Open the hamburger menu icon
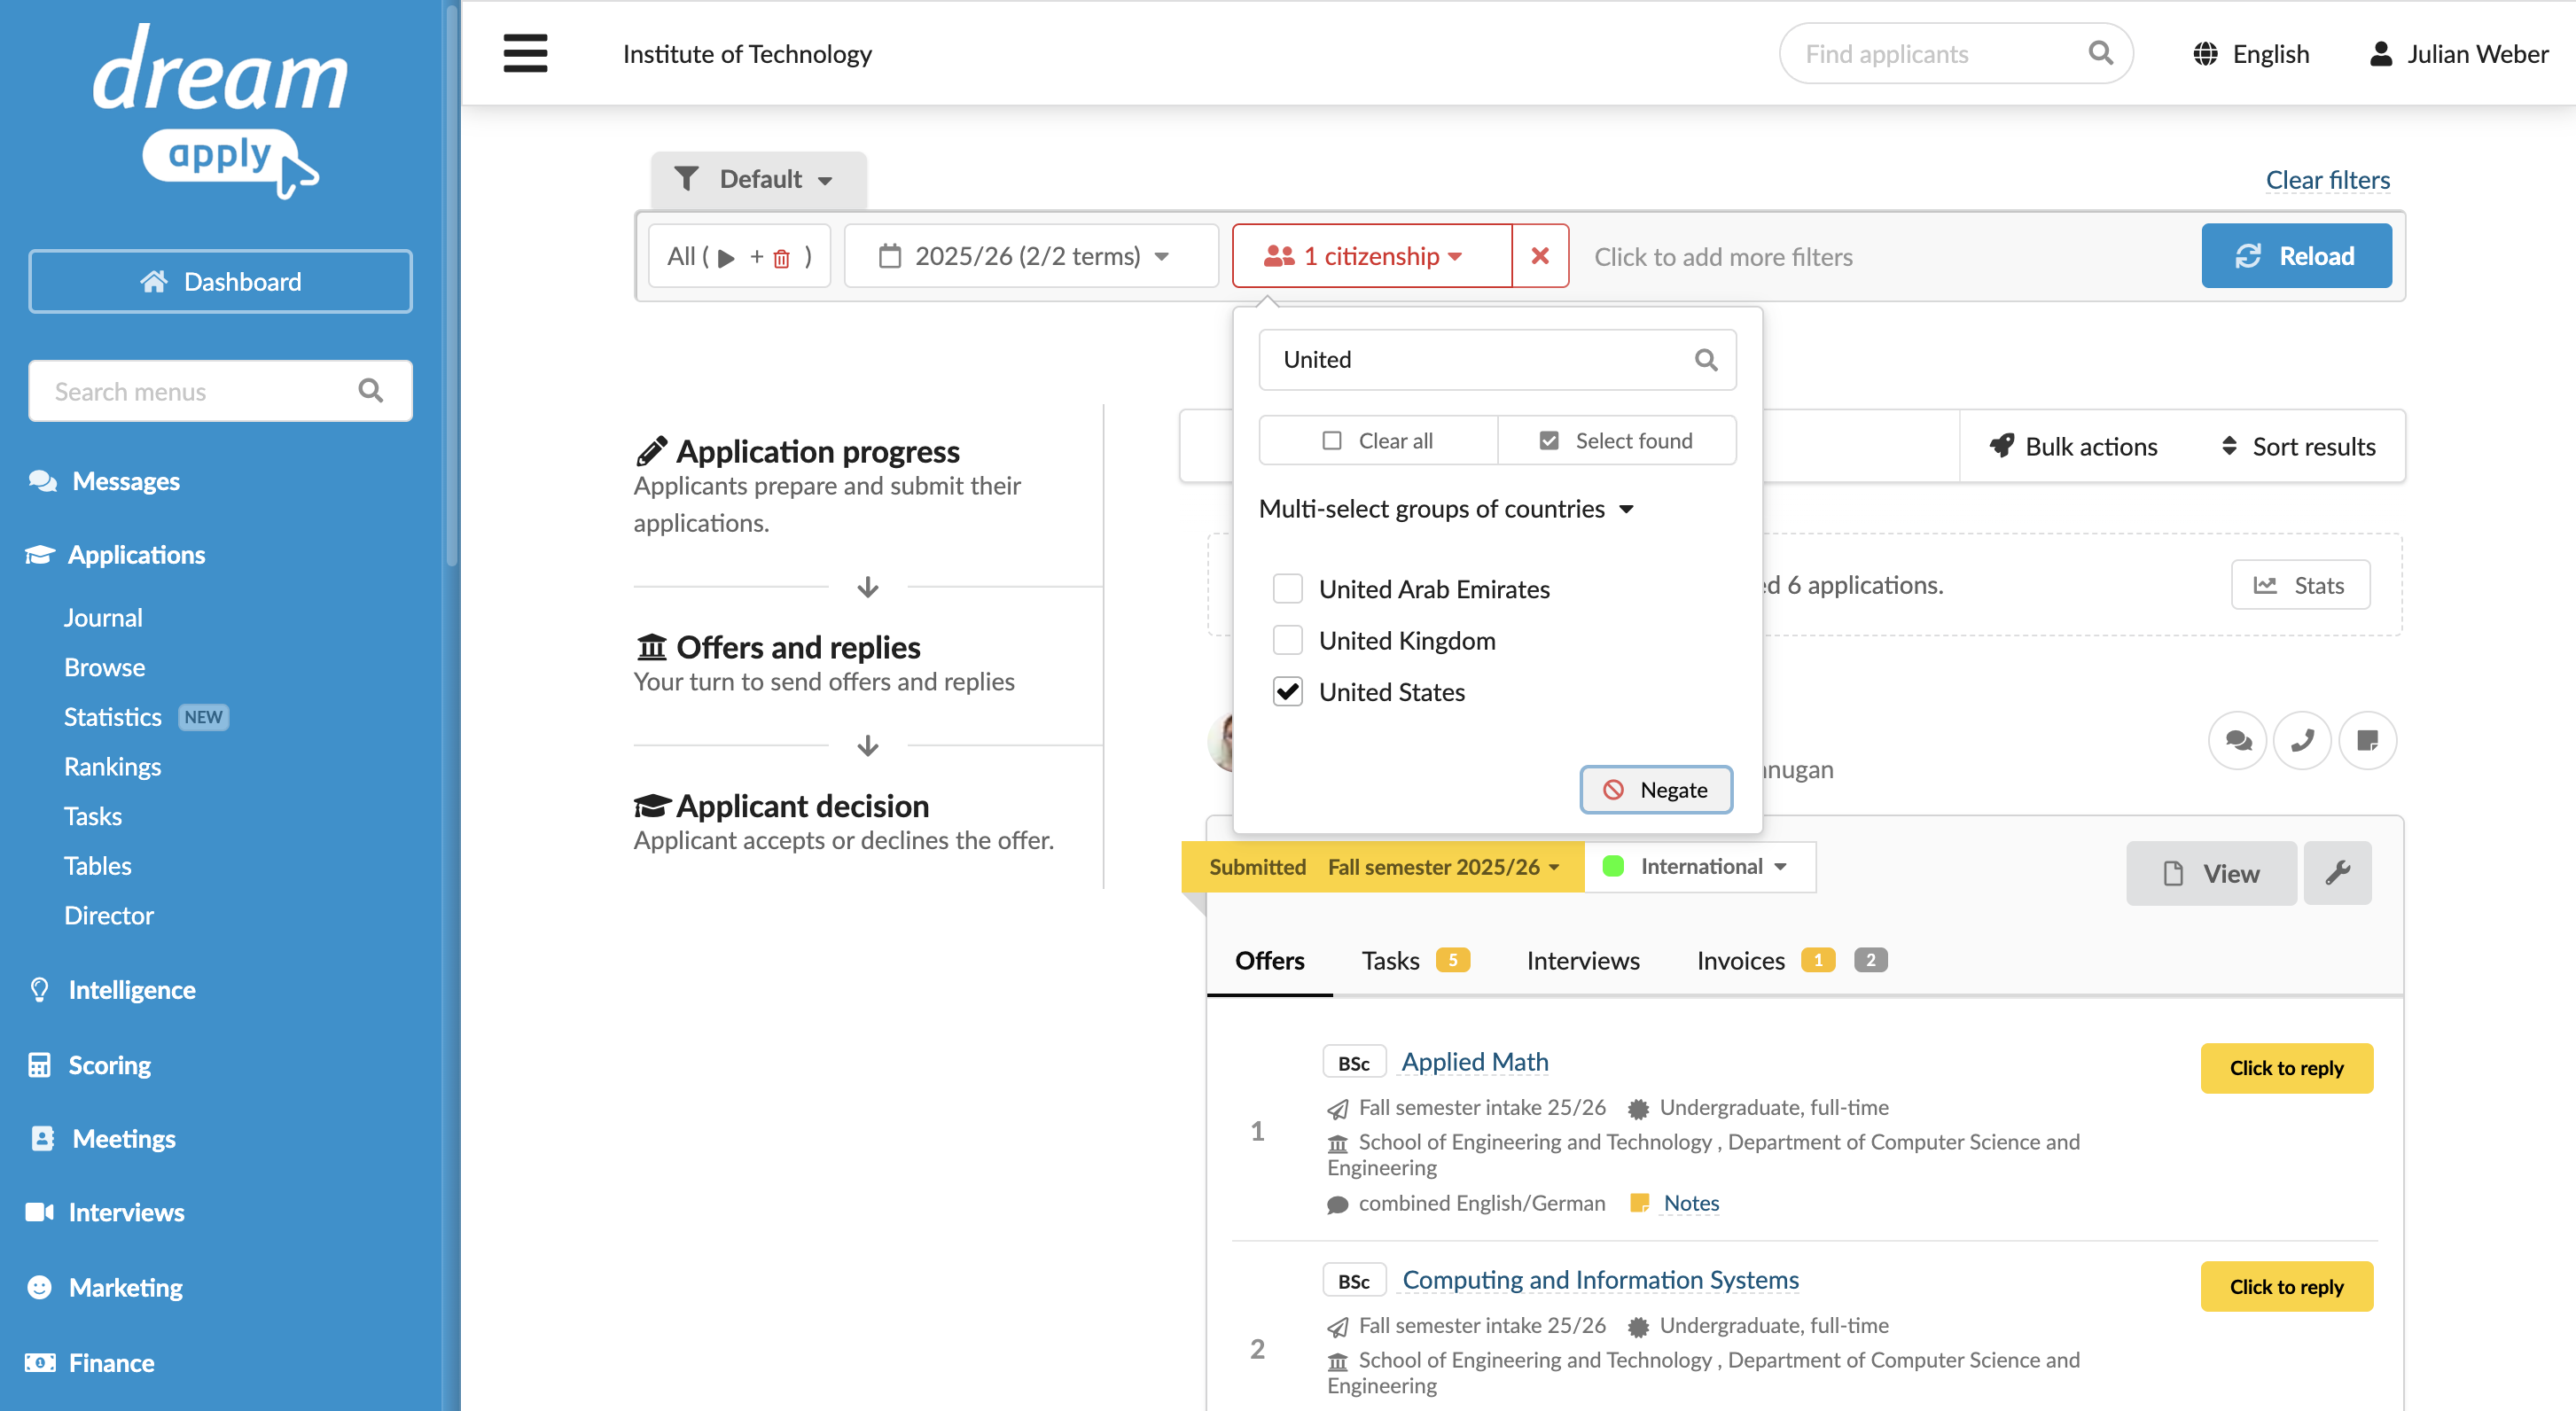This screenshot has height=1411, width=2576. (x=525, y=53)
